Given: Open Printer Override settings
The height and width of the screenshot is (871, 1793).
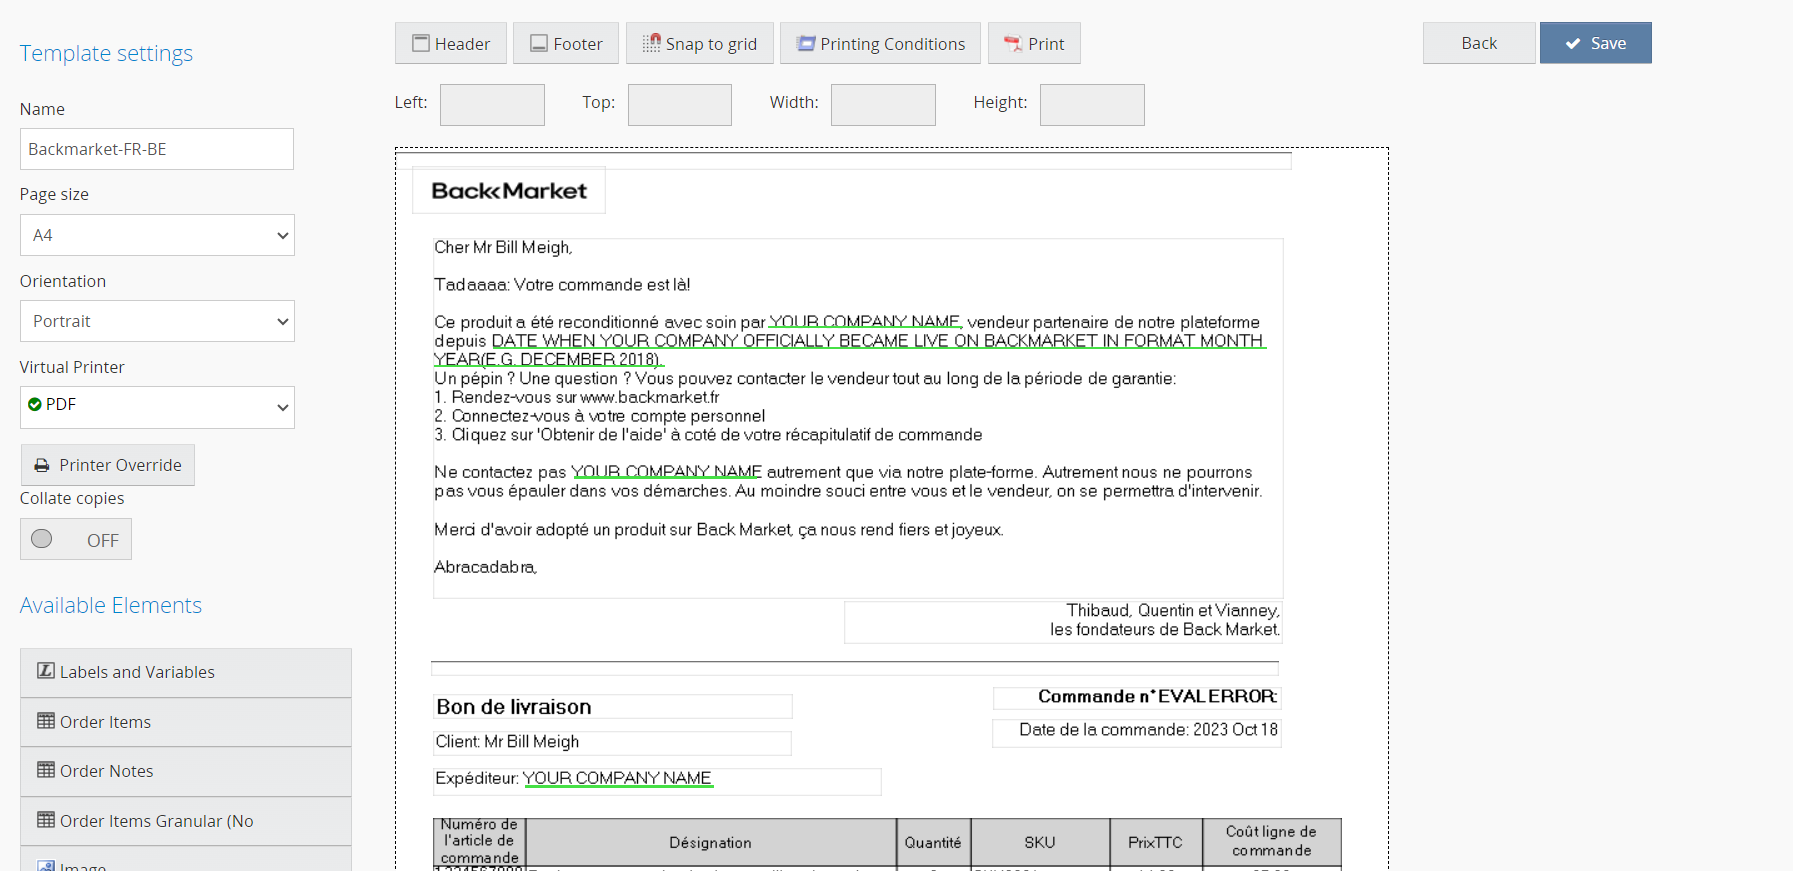Looking at the screenshot, I should [108, 465].
